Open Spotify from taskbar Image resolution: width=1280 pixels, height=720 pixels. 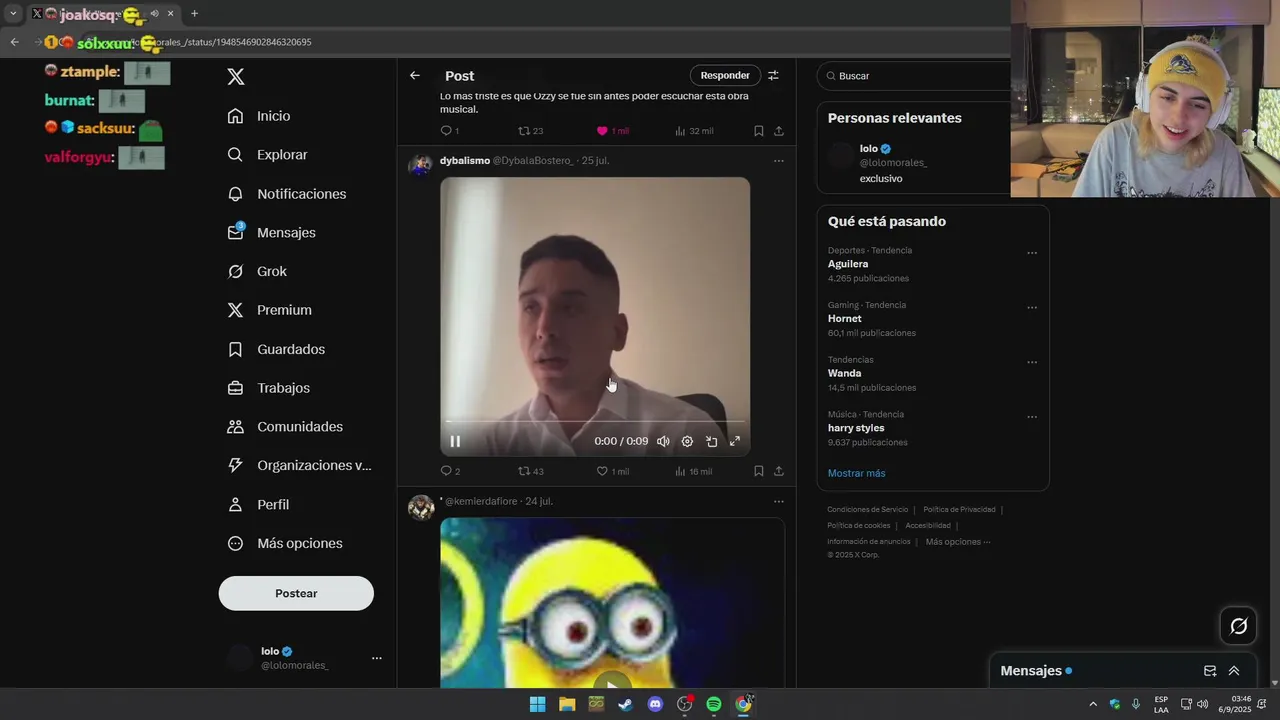[x=714, y=704]
